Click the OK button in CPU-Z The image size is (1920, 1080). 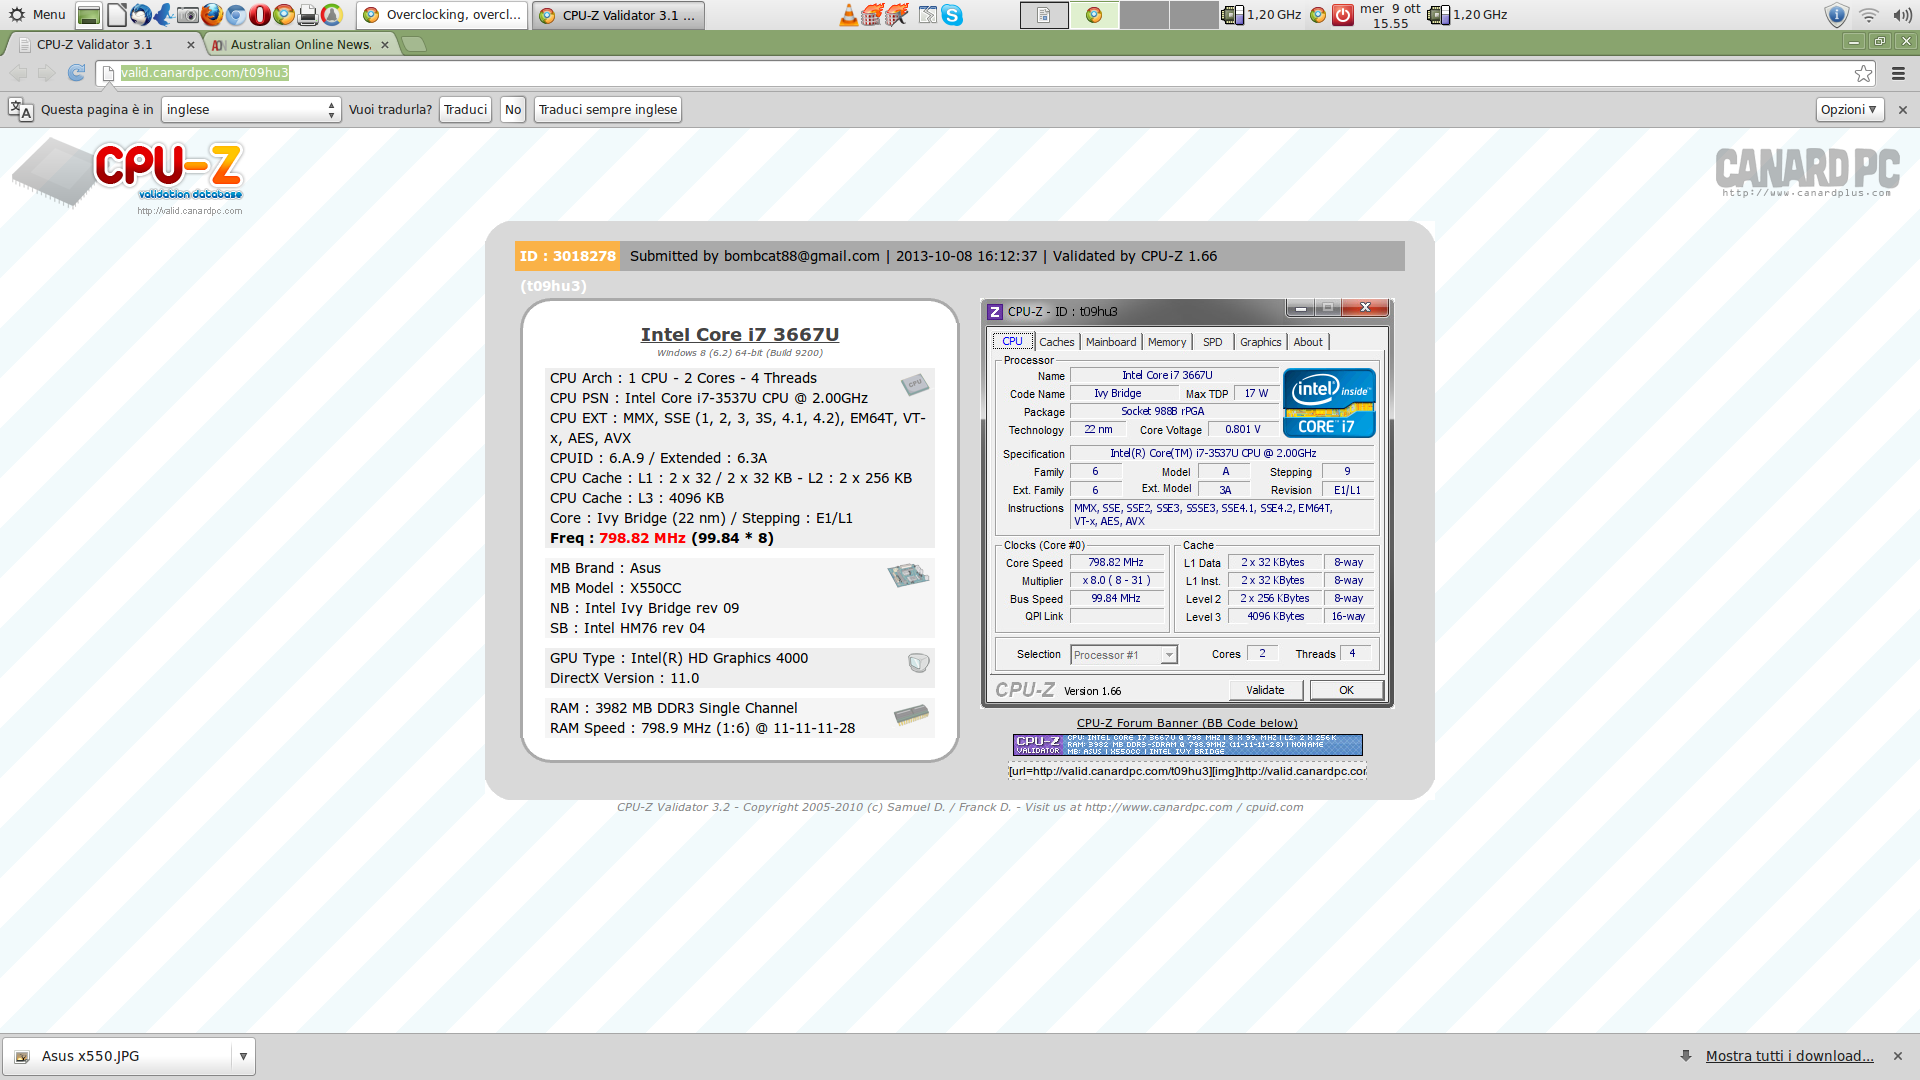click(1346, 690)
